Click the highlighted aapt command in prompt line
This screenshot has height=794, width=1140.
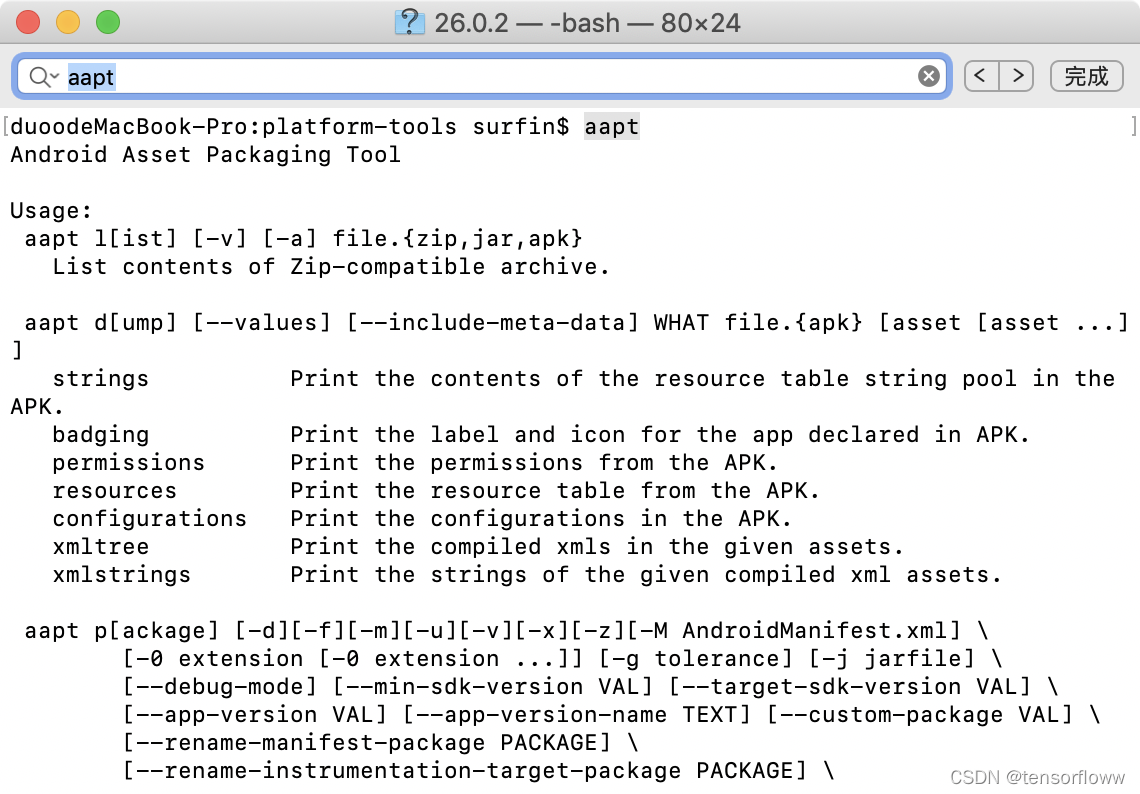pyautogui.click(x=611, y=127)
